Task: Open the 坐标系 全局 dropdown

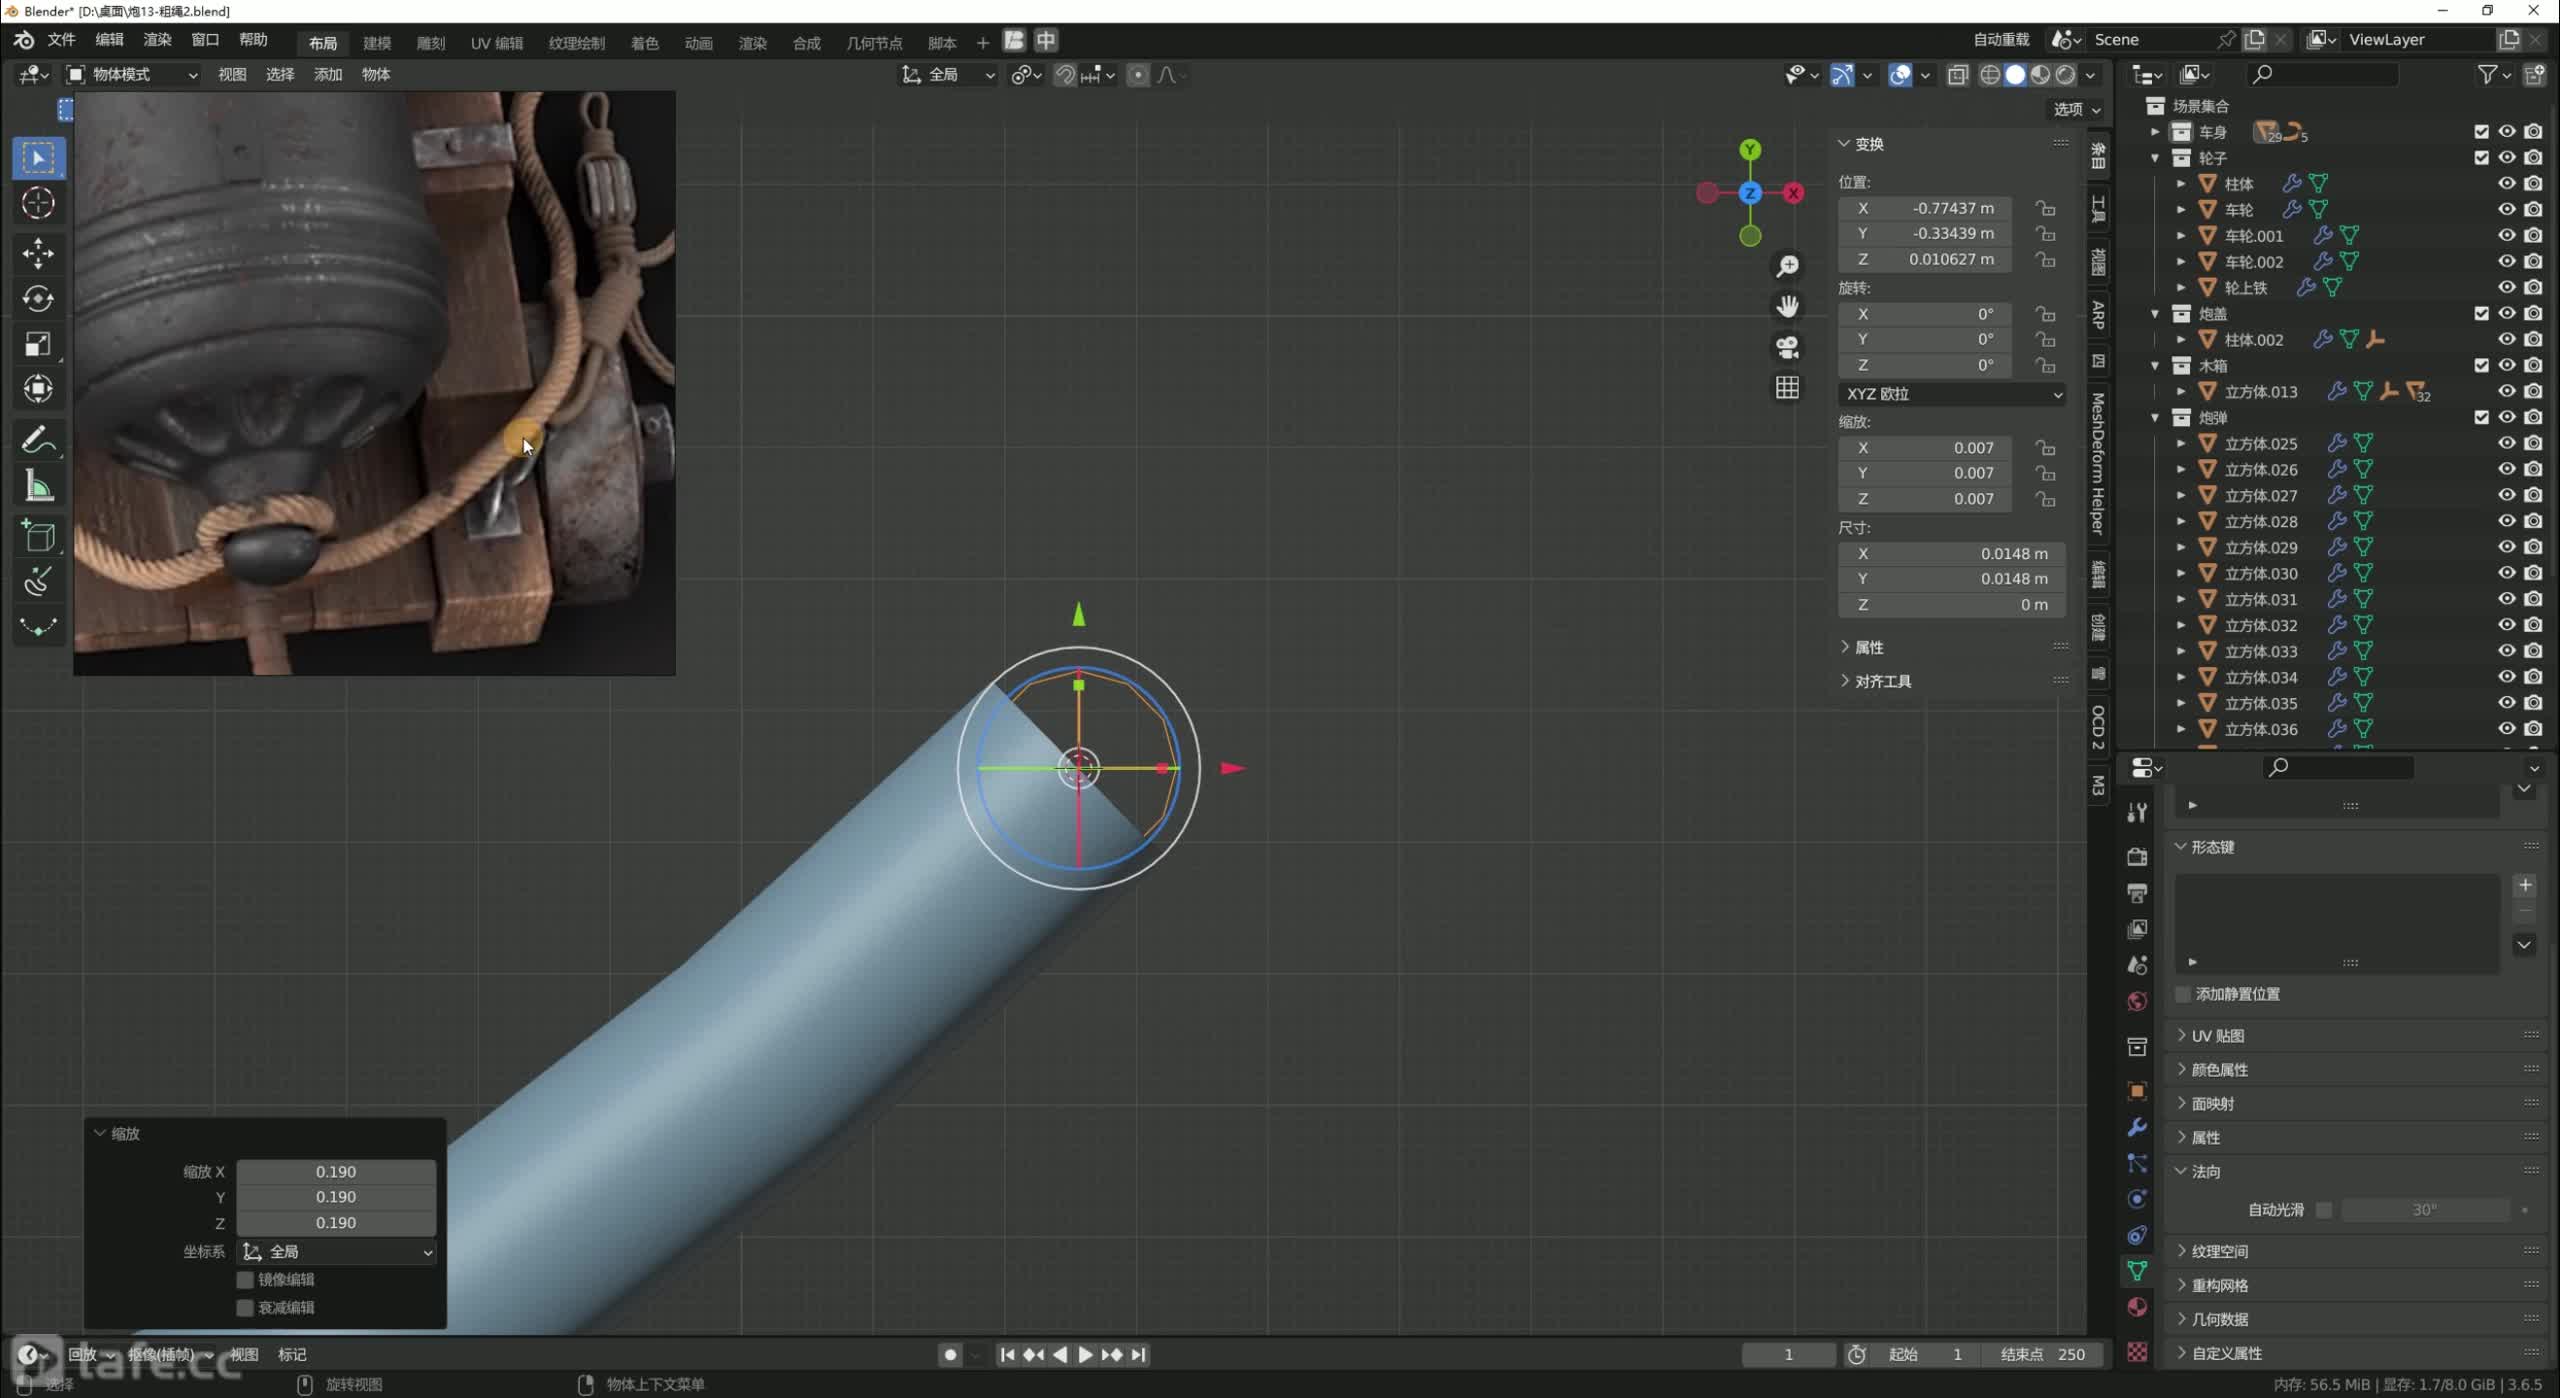Action: (x=337, y=1252)
